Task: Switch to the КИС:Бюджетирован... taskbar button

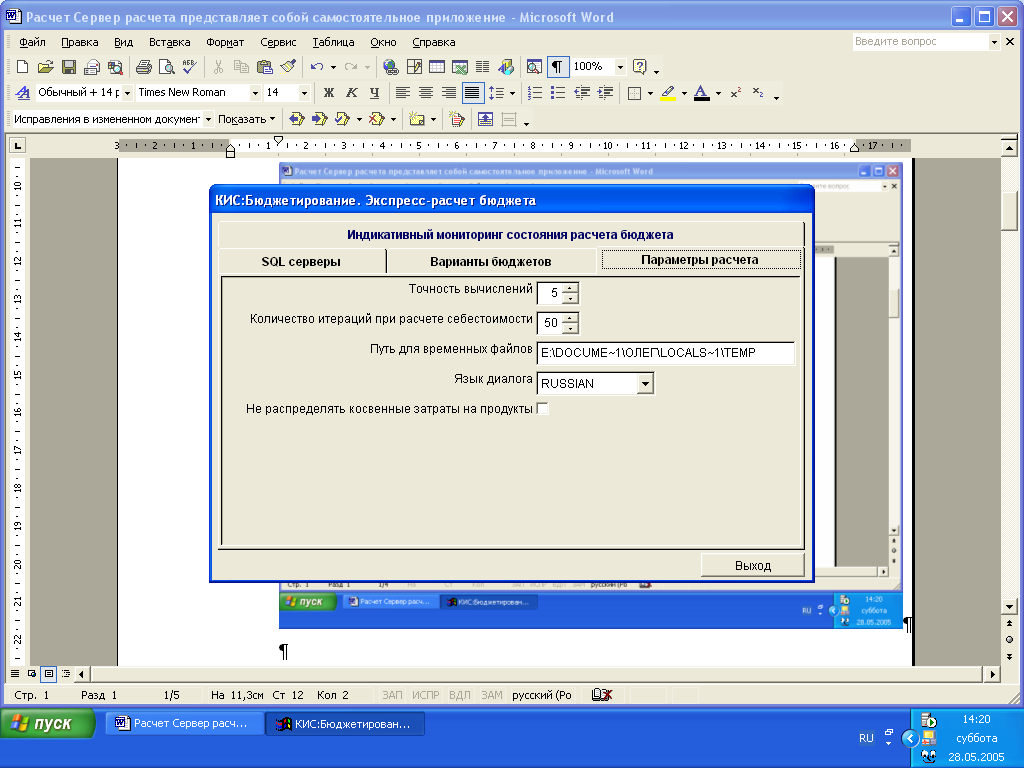Action: click(345, 724)
